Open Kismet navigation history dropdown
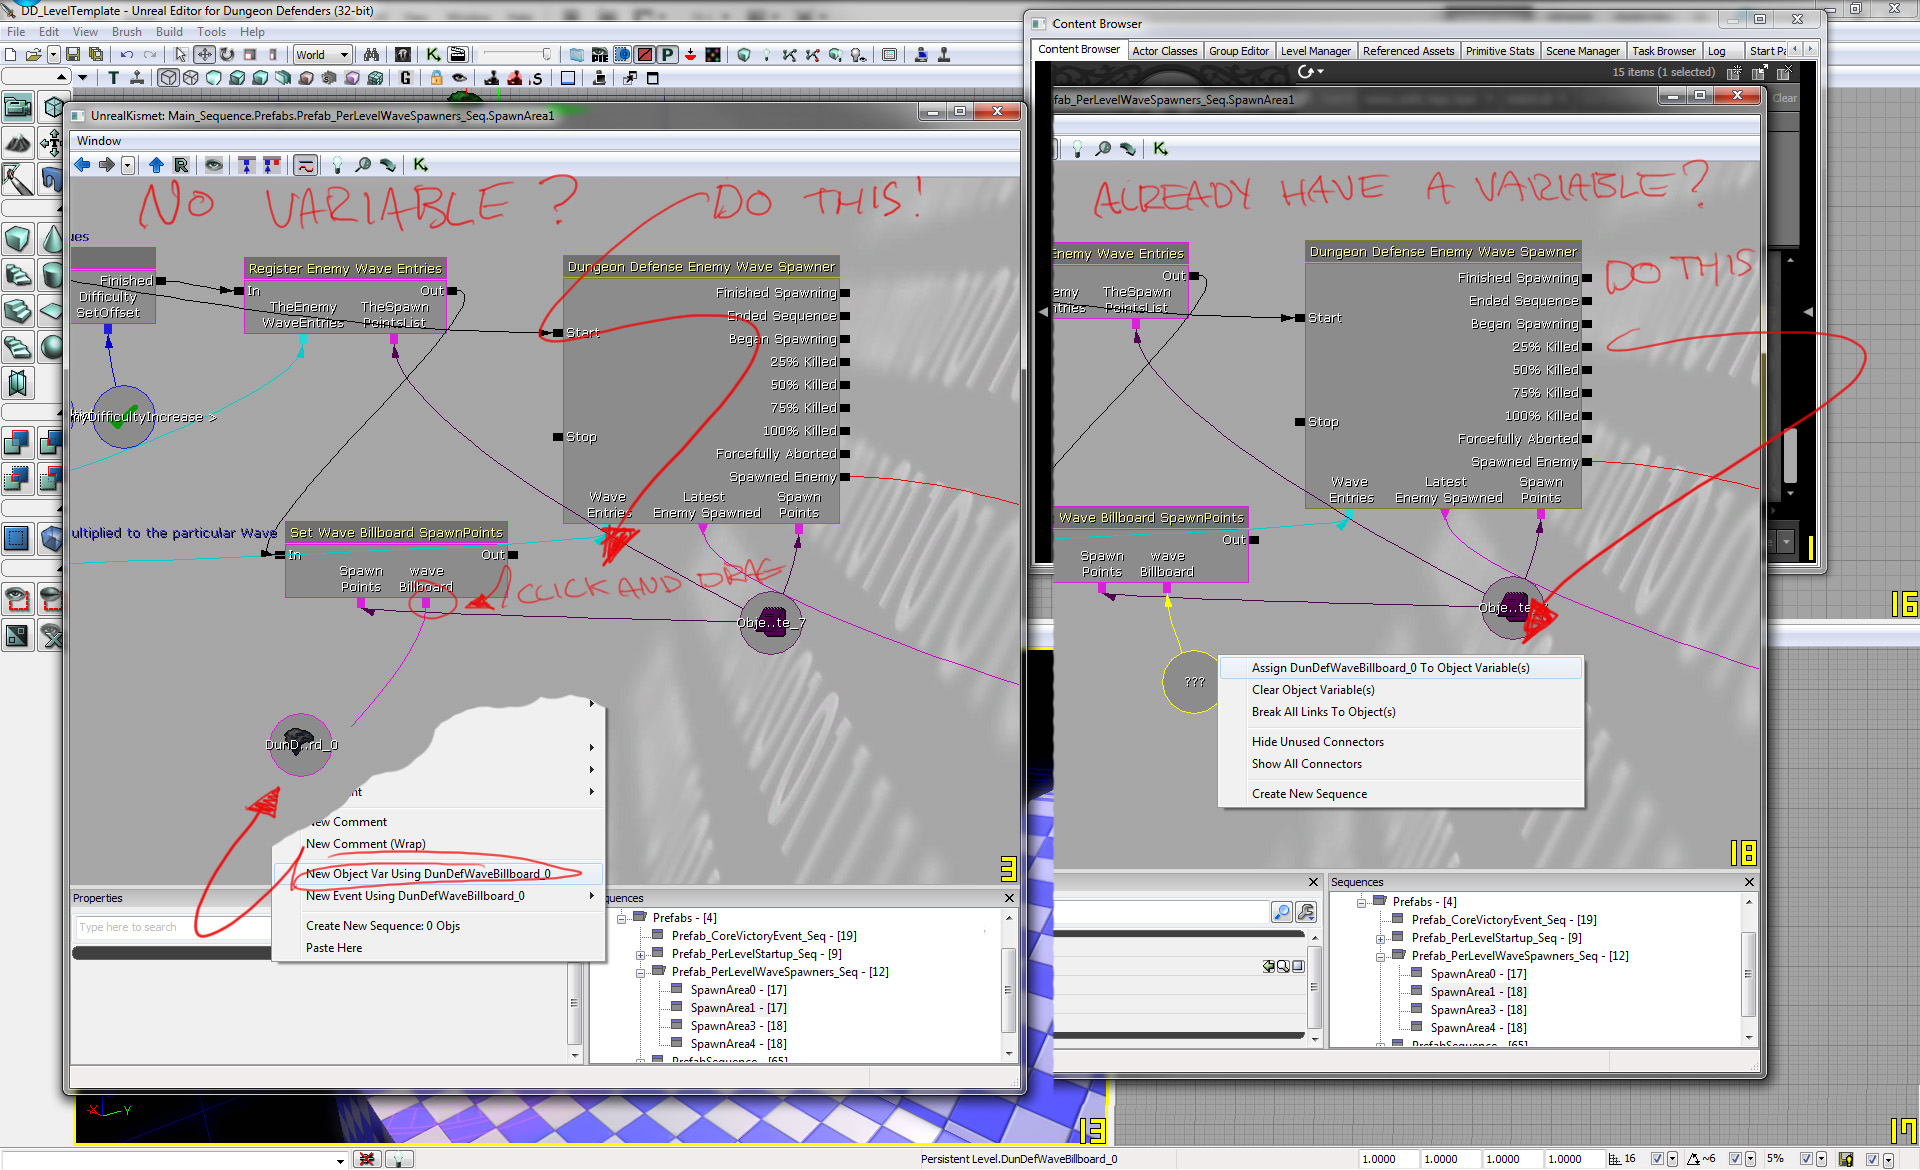 pos(128,165)
